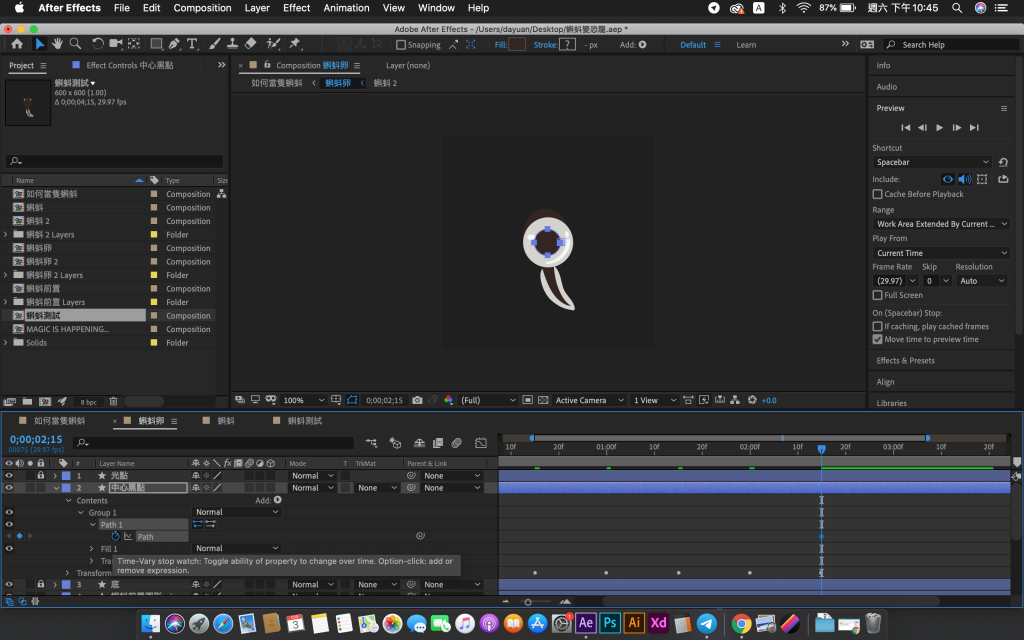Hide the 光點 layer with its eye icon
Viewport: 1024px width, 640px height.
[9, 476]
